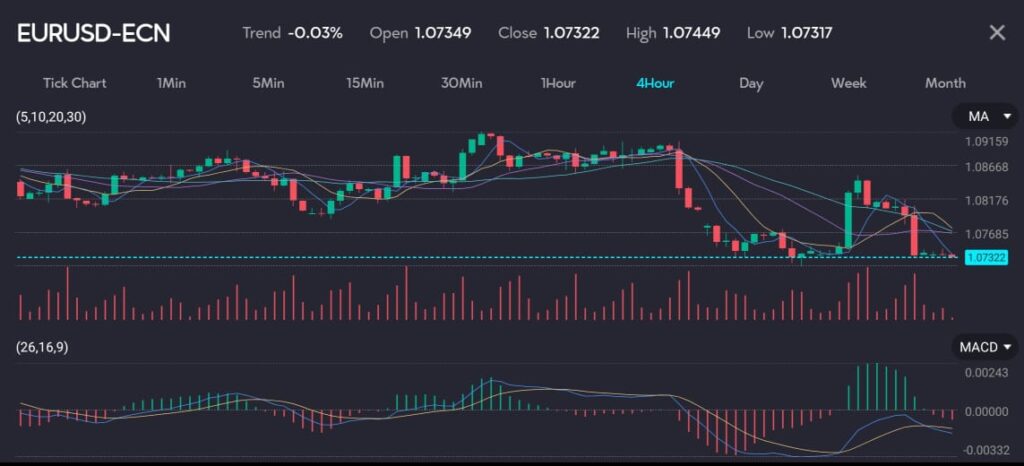
Task: Switch to the Tick Chart tab
Action: pos(74,83)
